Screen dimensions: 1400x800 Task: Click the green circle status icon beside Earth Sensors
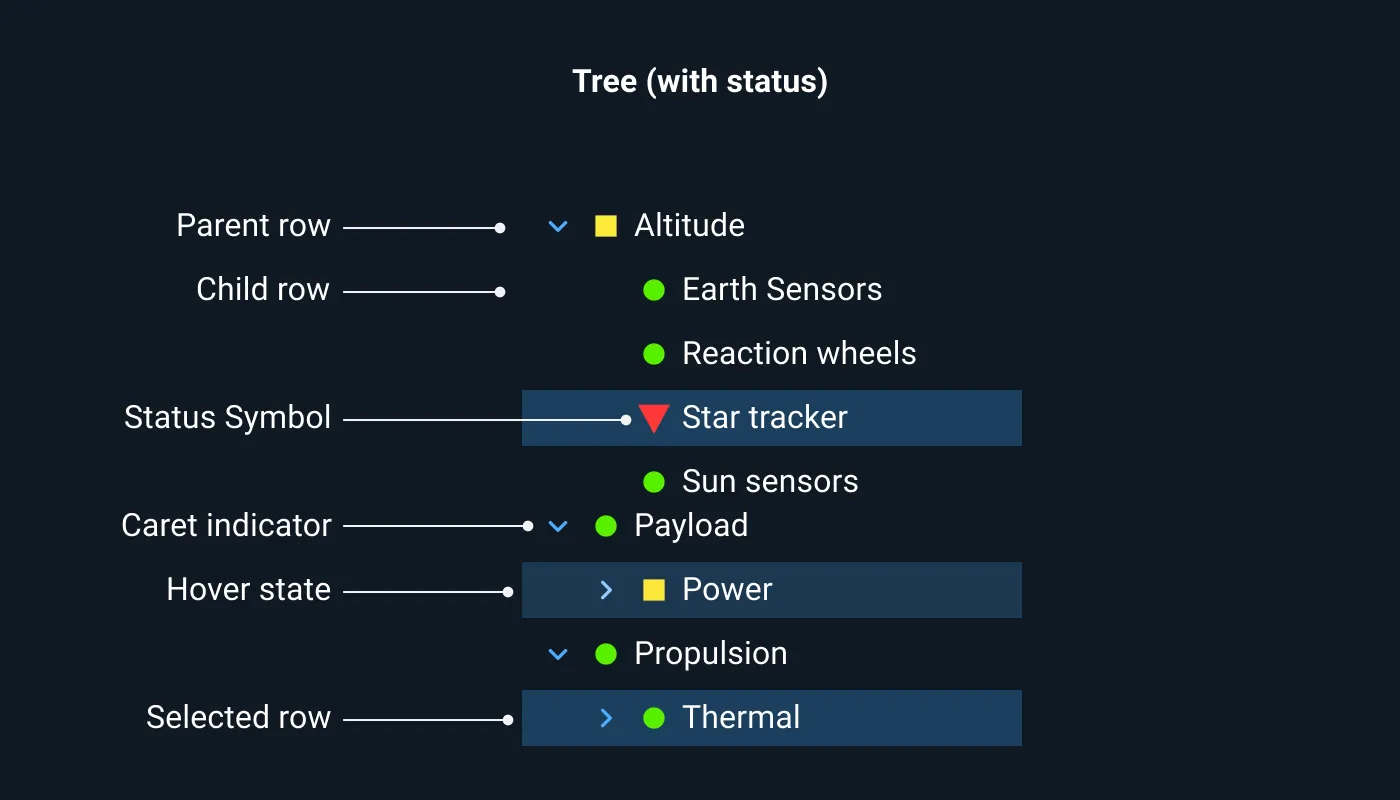pos(654,290)
